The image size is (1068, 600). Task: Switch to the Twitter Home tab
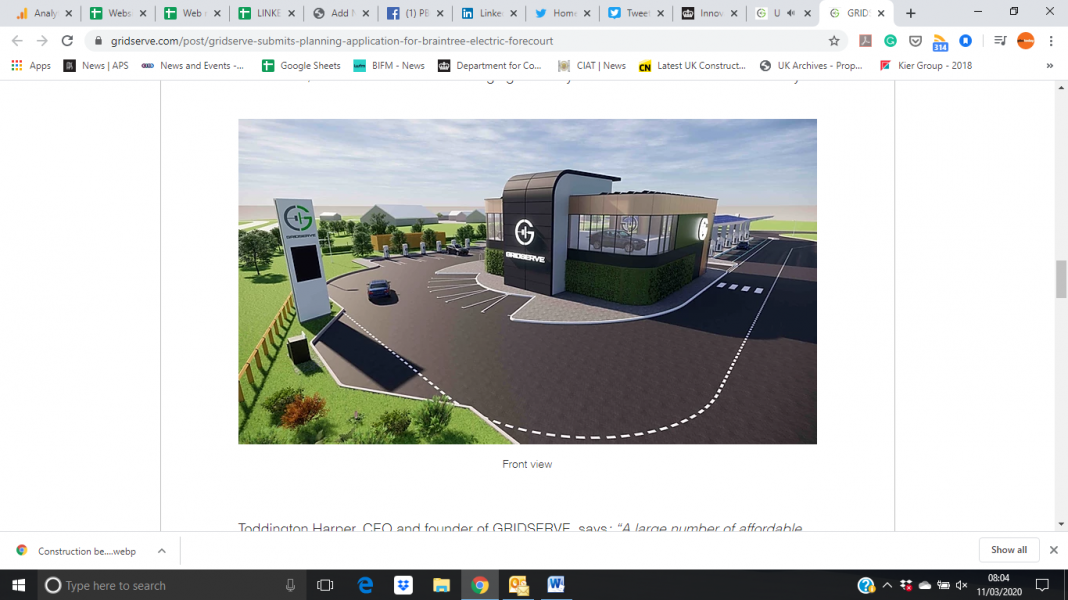point(563,14)
